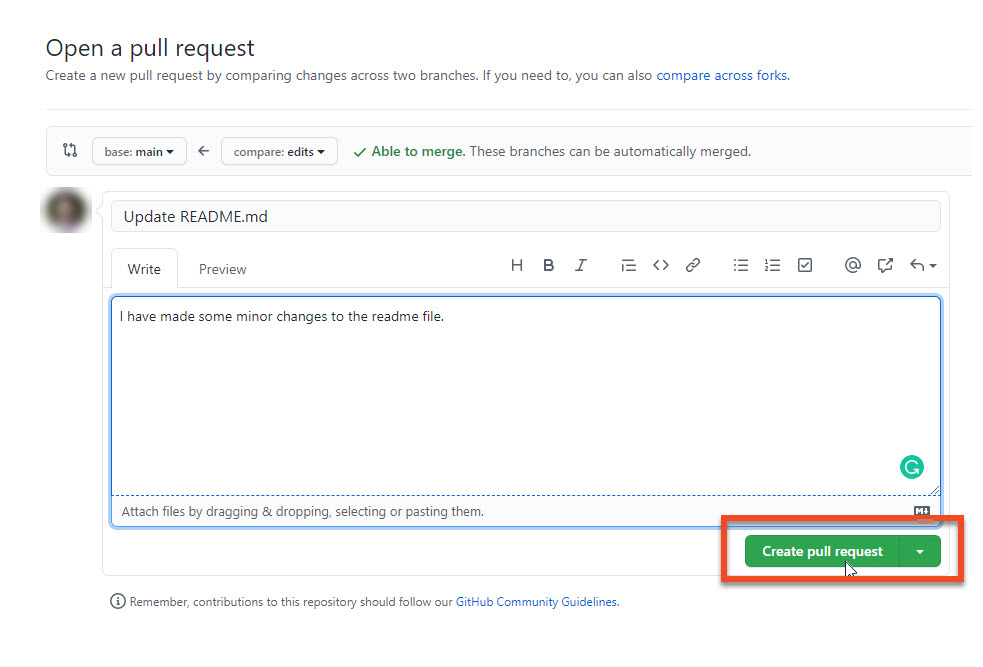Insert a task list checkbox
Viewport: 983px width, 667px height.
[x=805, y=265]
